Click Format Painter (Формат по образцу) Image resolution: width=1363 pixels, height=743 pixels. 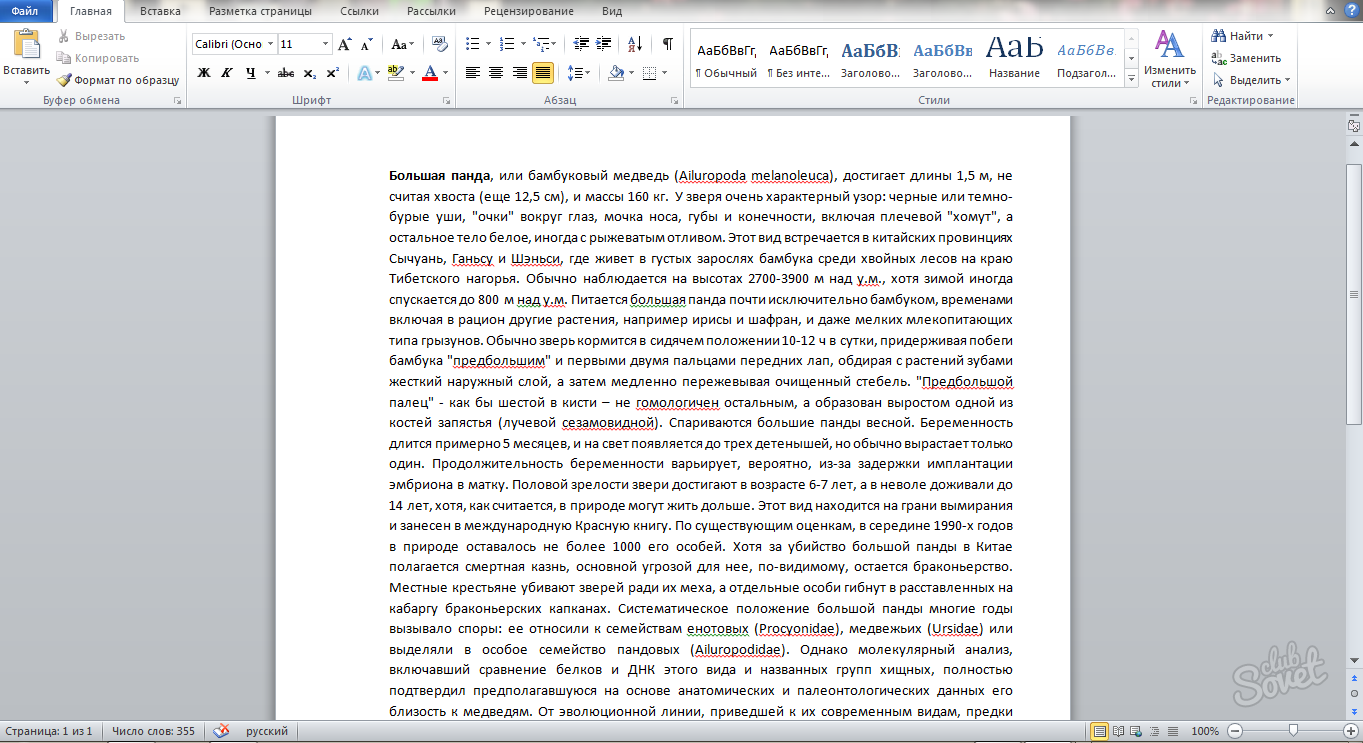pos(118,79)
